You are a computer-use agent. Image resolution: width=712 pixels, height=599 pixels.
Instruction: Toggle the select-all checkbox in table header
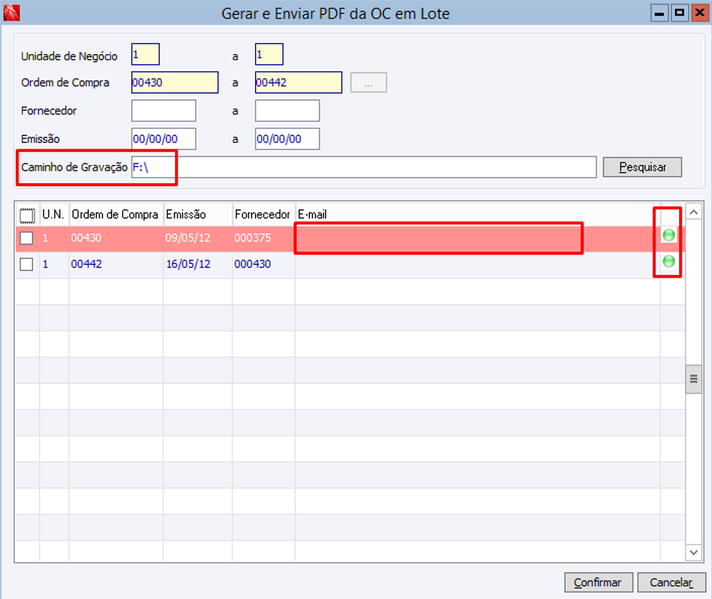pos(27,215)
